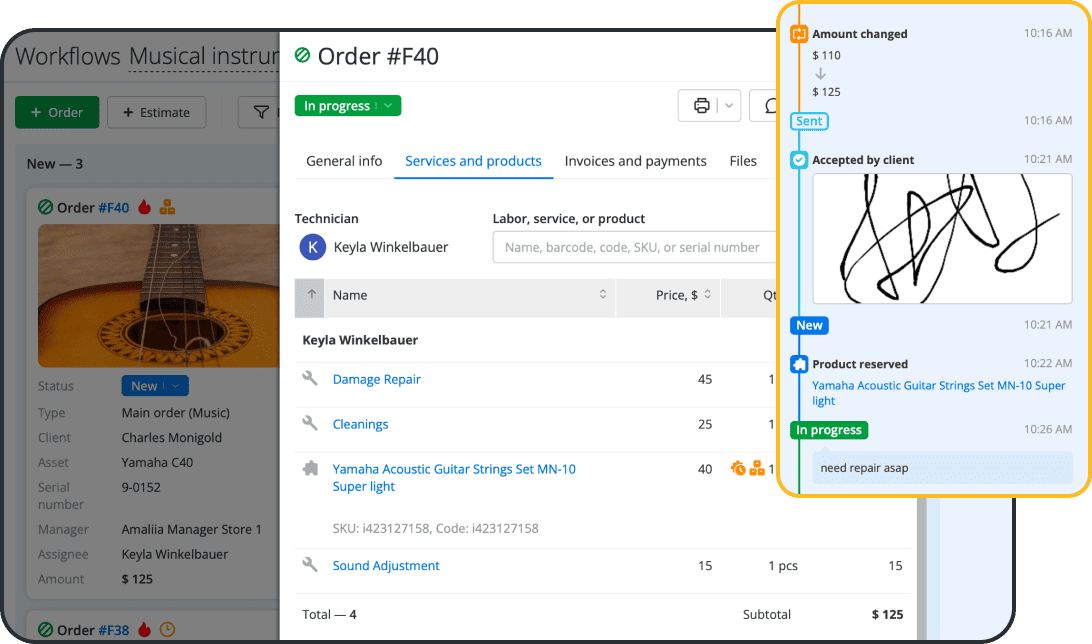Viewport: 1092px width, 644px height.
Task: Click the fire priority icon on order F40
Action: coord(144,208)
